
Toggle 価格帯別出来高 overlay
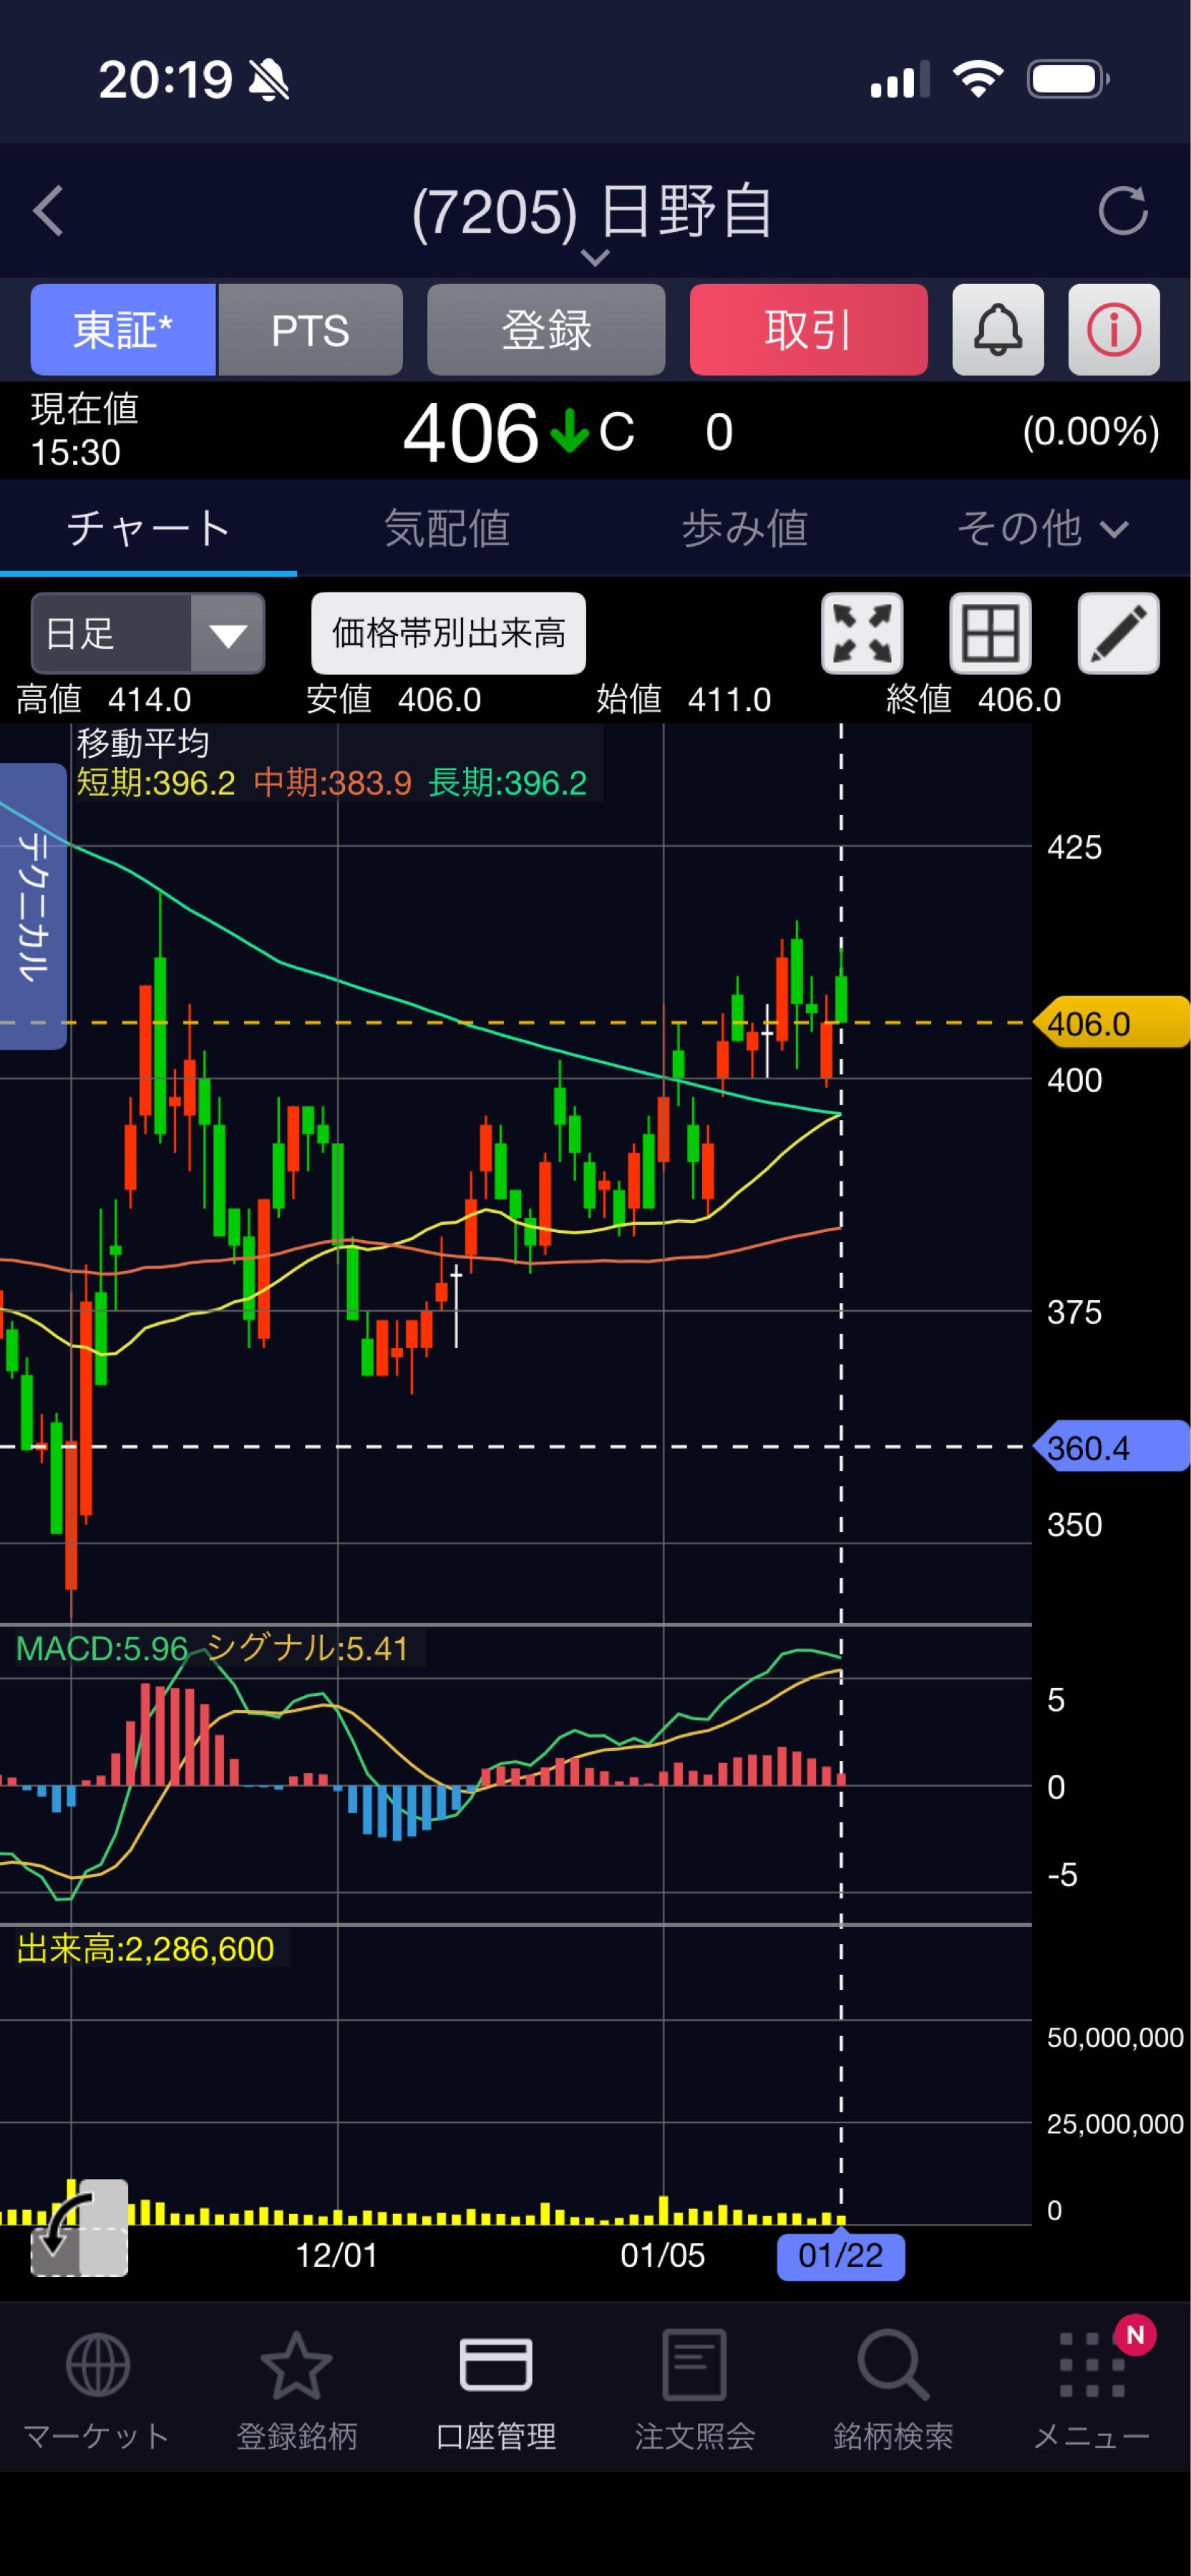(448, 633)
